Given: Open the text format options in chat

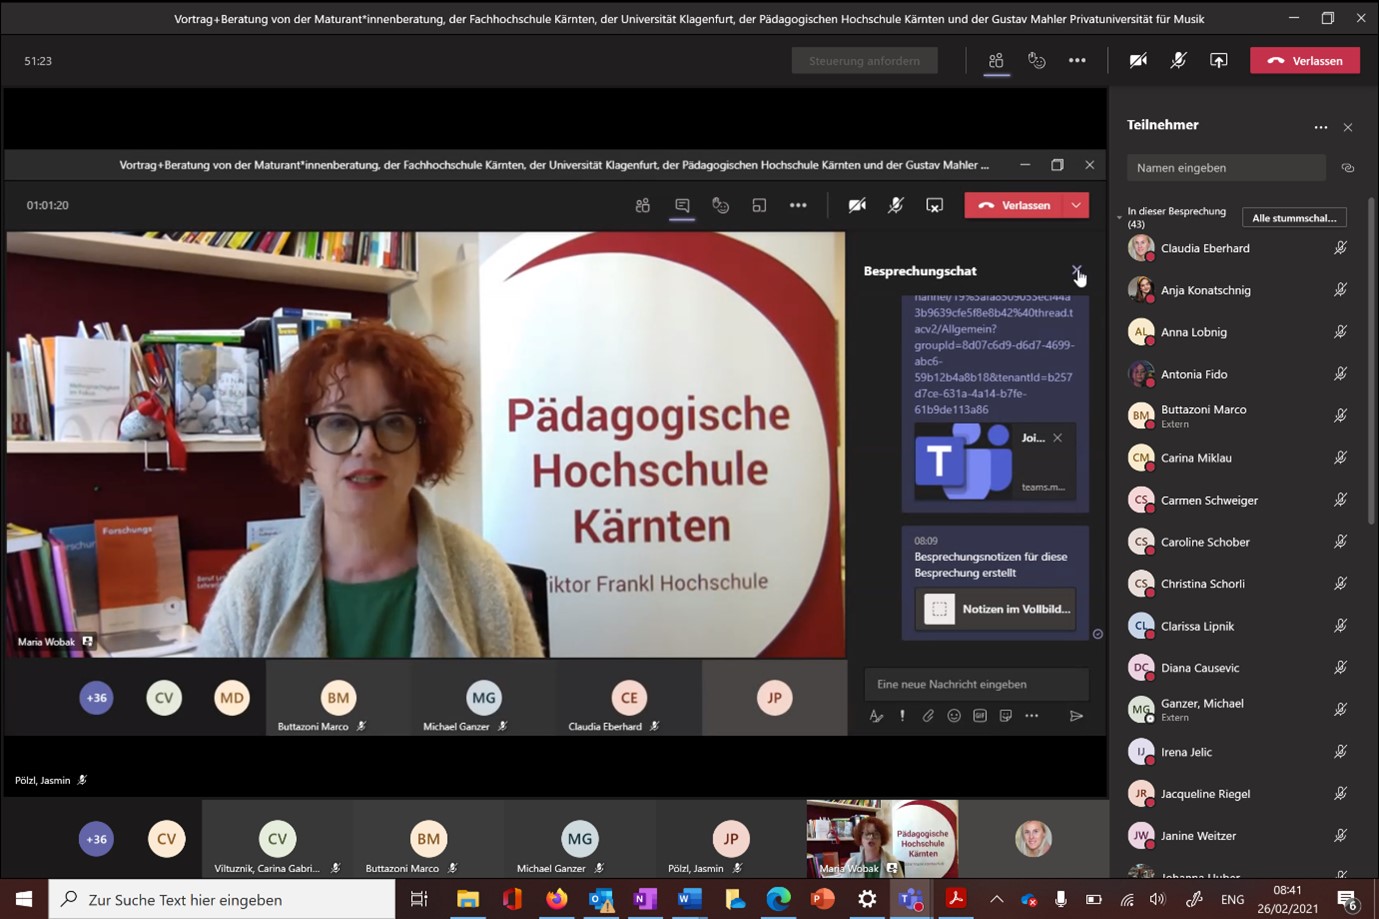Looking at the screenshot, I should (876, 716).
